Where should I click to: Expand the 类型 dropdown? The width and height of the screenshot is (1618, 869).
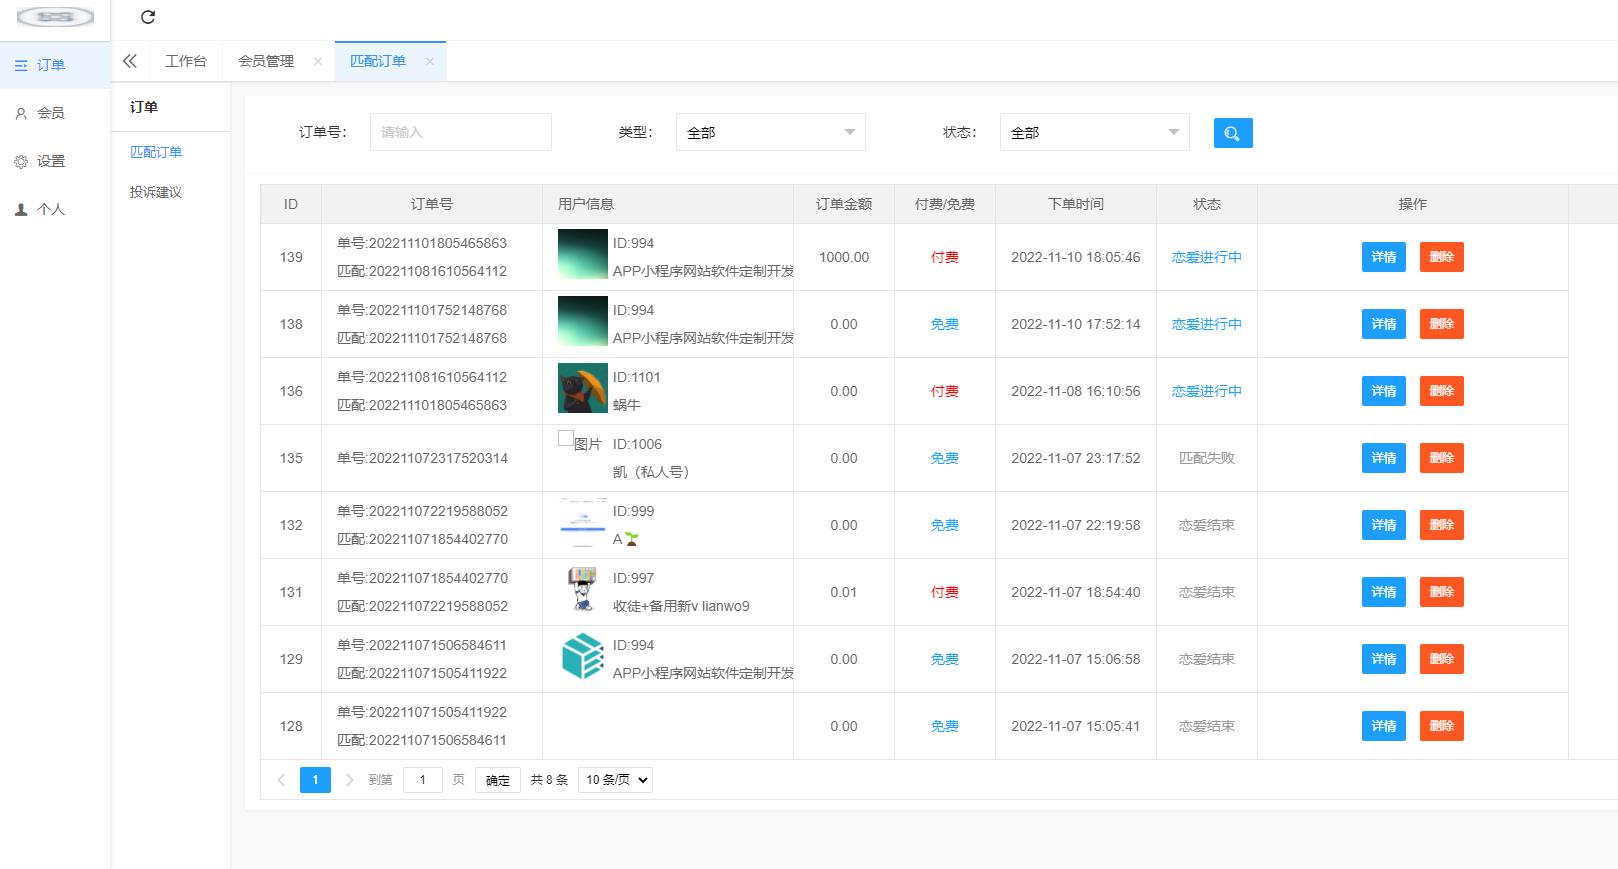pyautogui.click(x=770, y=132)
